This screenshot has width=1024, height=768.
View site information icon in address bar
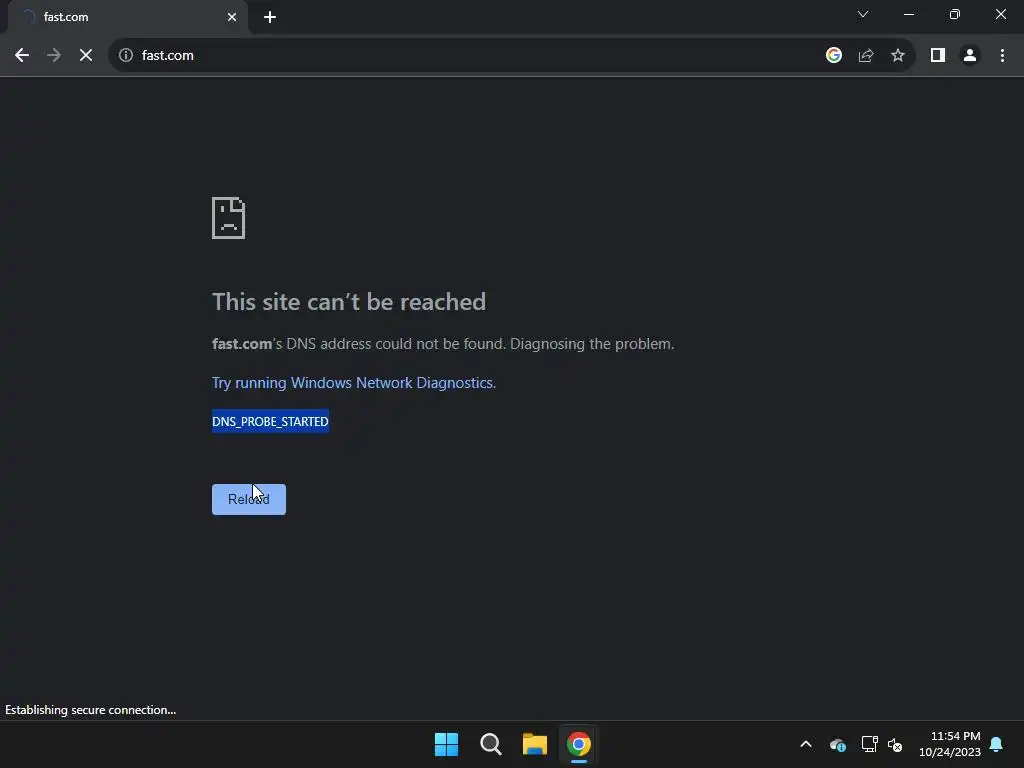pyautogui.click(x=126, y=56)
